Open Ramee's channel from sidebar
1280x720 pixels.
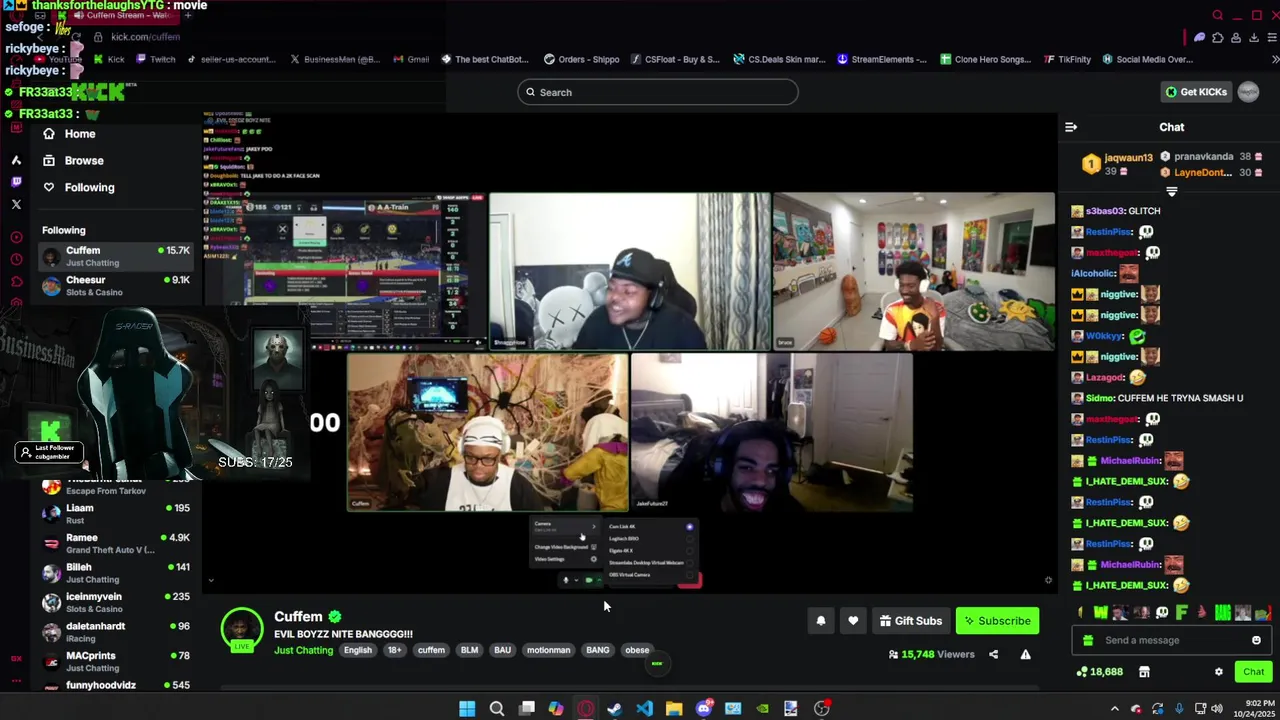pos(116,543)
